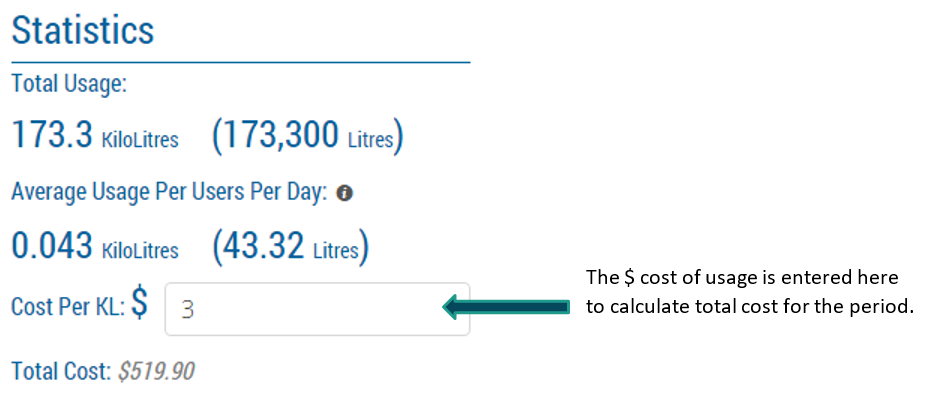Click the Litres unit after 43.32
Image resolution: width=934 pixels, height=412 pixels.
click(336, 250)
